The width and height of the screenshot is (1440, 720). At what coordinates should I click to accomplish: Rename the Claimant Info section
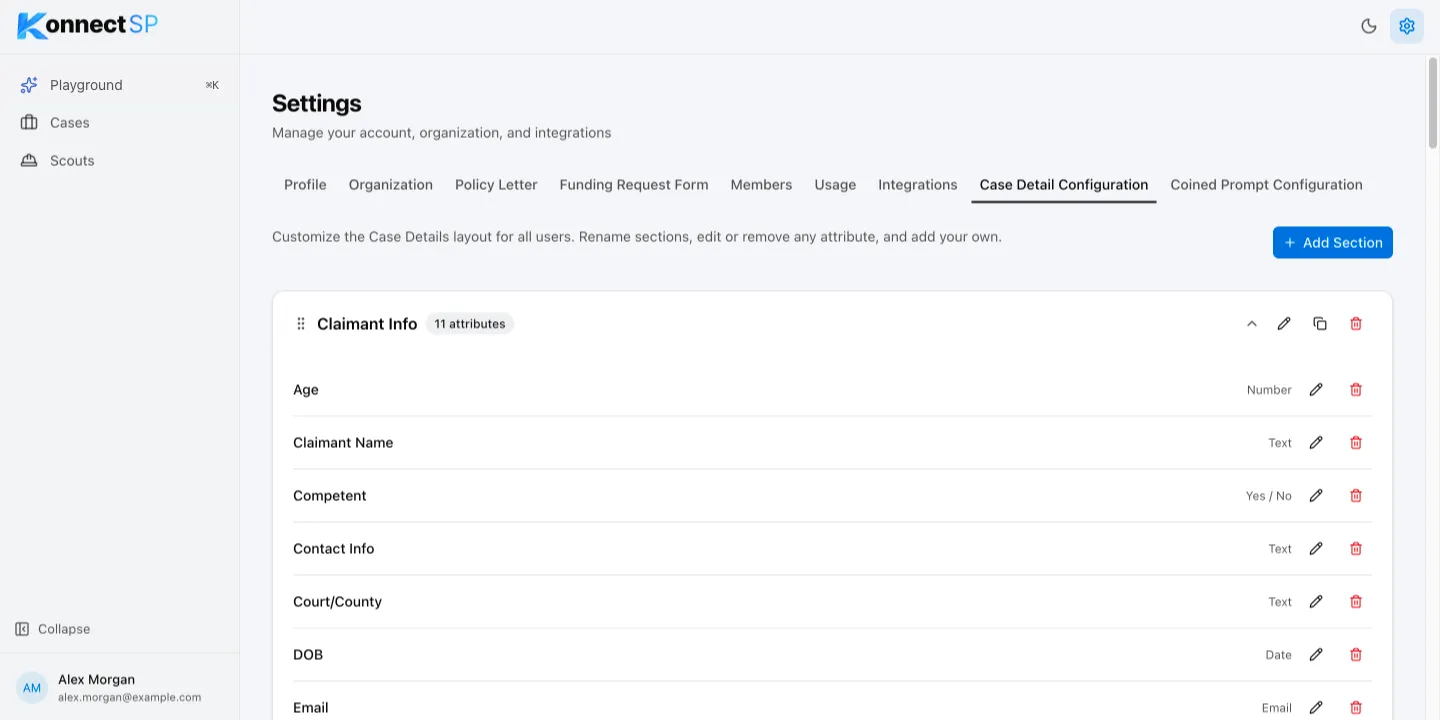tap(1284, 324)
